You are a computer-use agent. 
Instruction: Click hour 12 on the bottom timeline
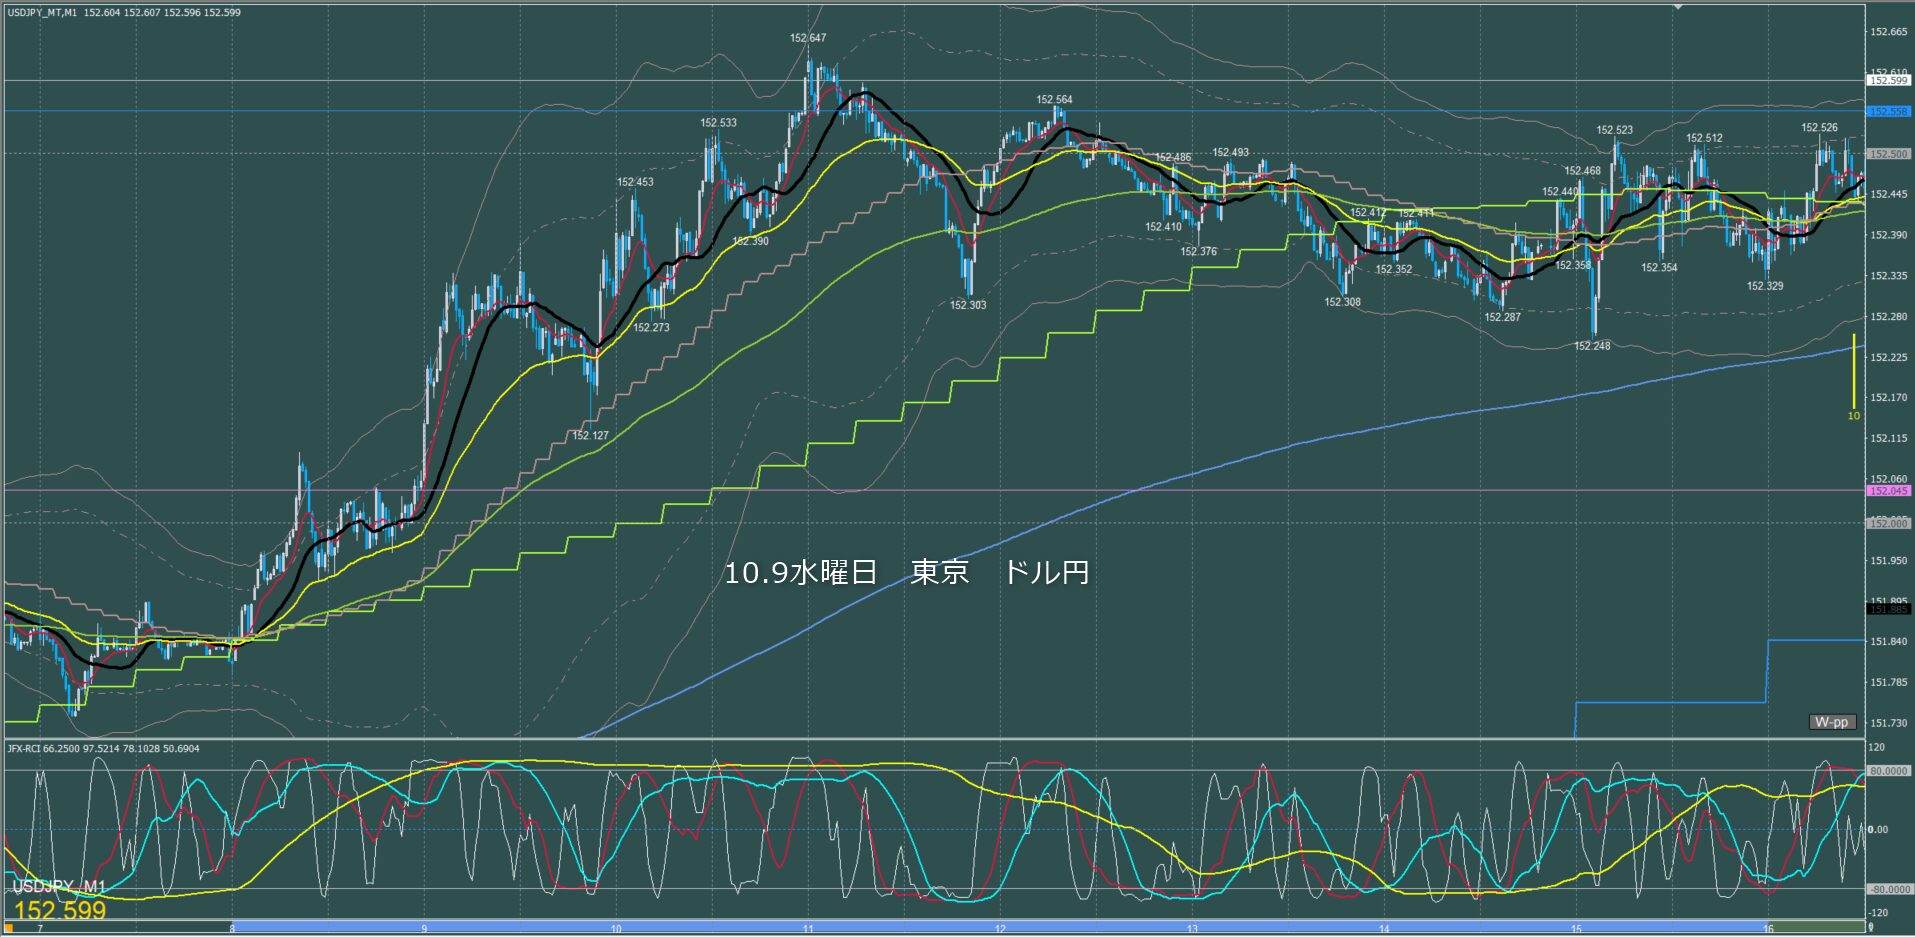(x=1000, y=929)
